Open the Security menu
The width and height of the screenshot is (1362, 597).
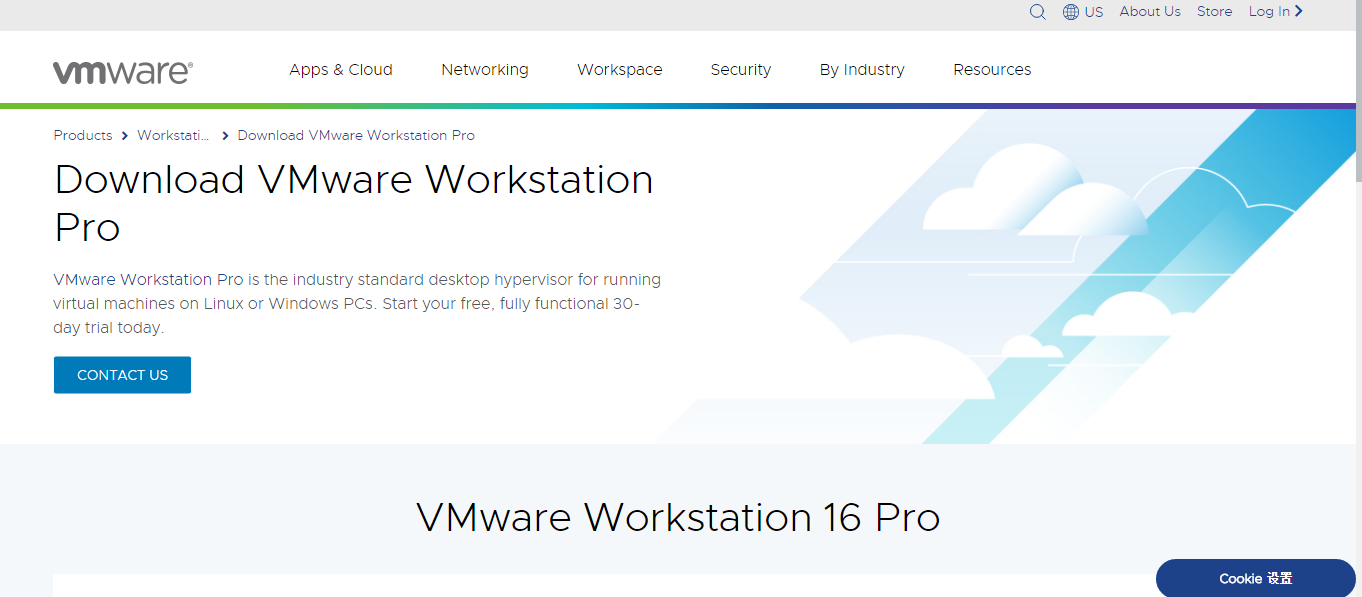coord(741,70)
